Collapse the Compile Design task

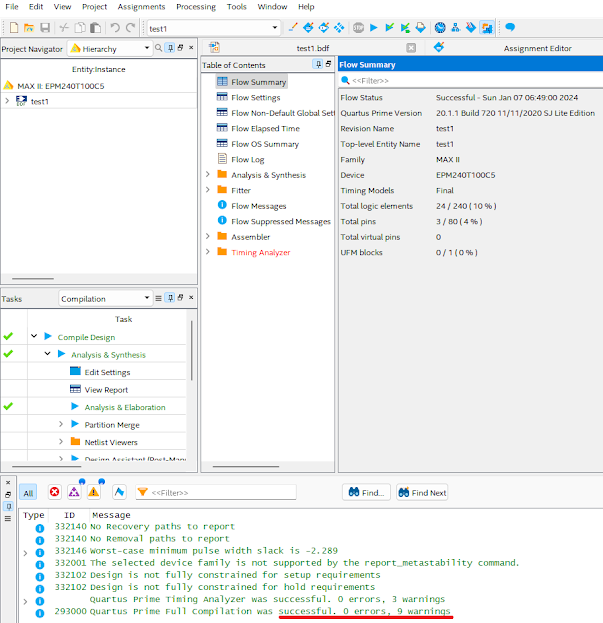pos(34,336)
